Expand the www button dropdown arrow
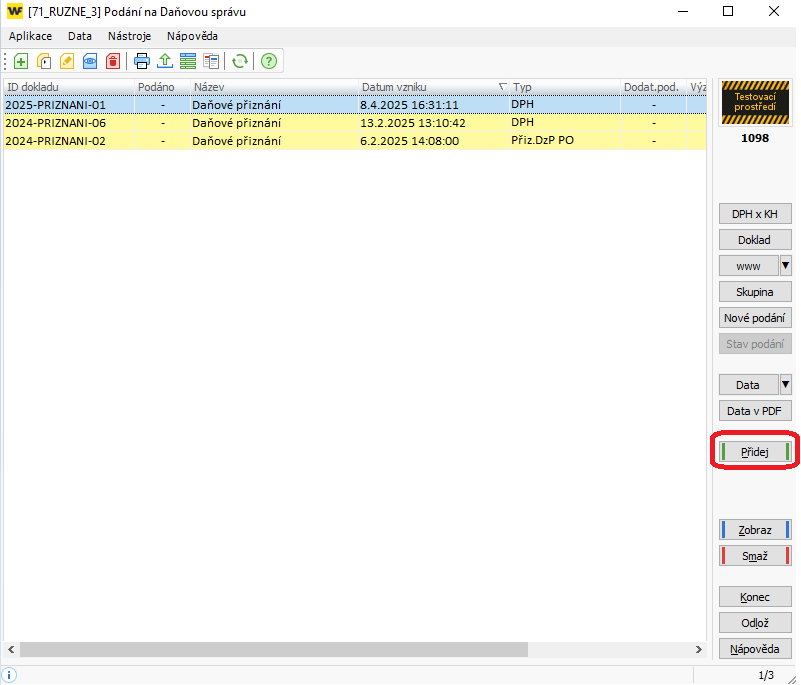This screenshot has height=685, width=801. tap(786, 266)
